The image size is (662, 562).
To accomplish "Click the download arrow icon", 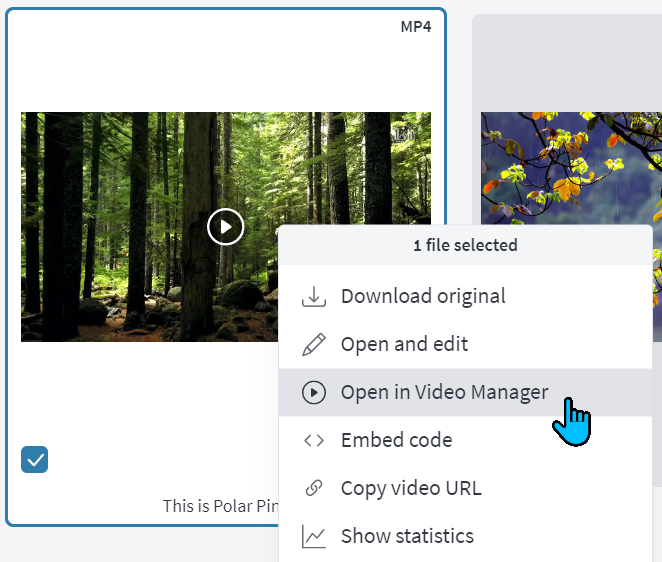I will (x=314, y=296).
